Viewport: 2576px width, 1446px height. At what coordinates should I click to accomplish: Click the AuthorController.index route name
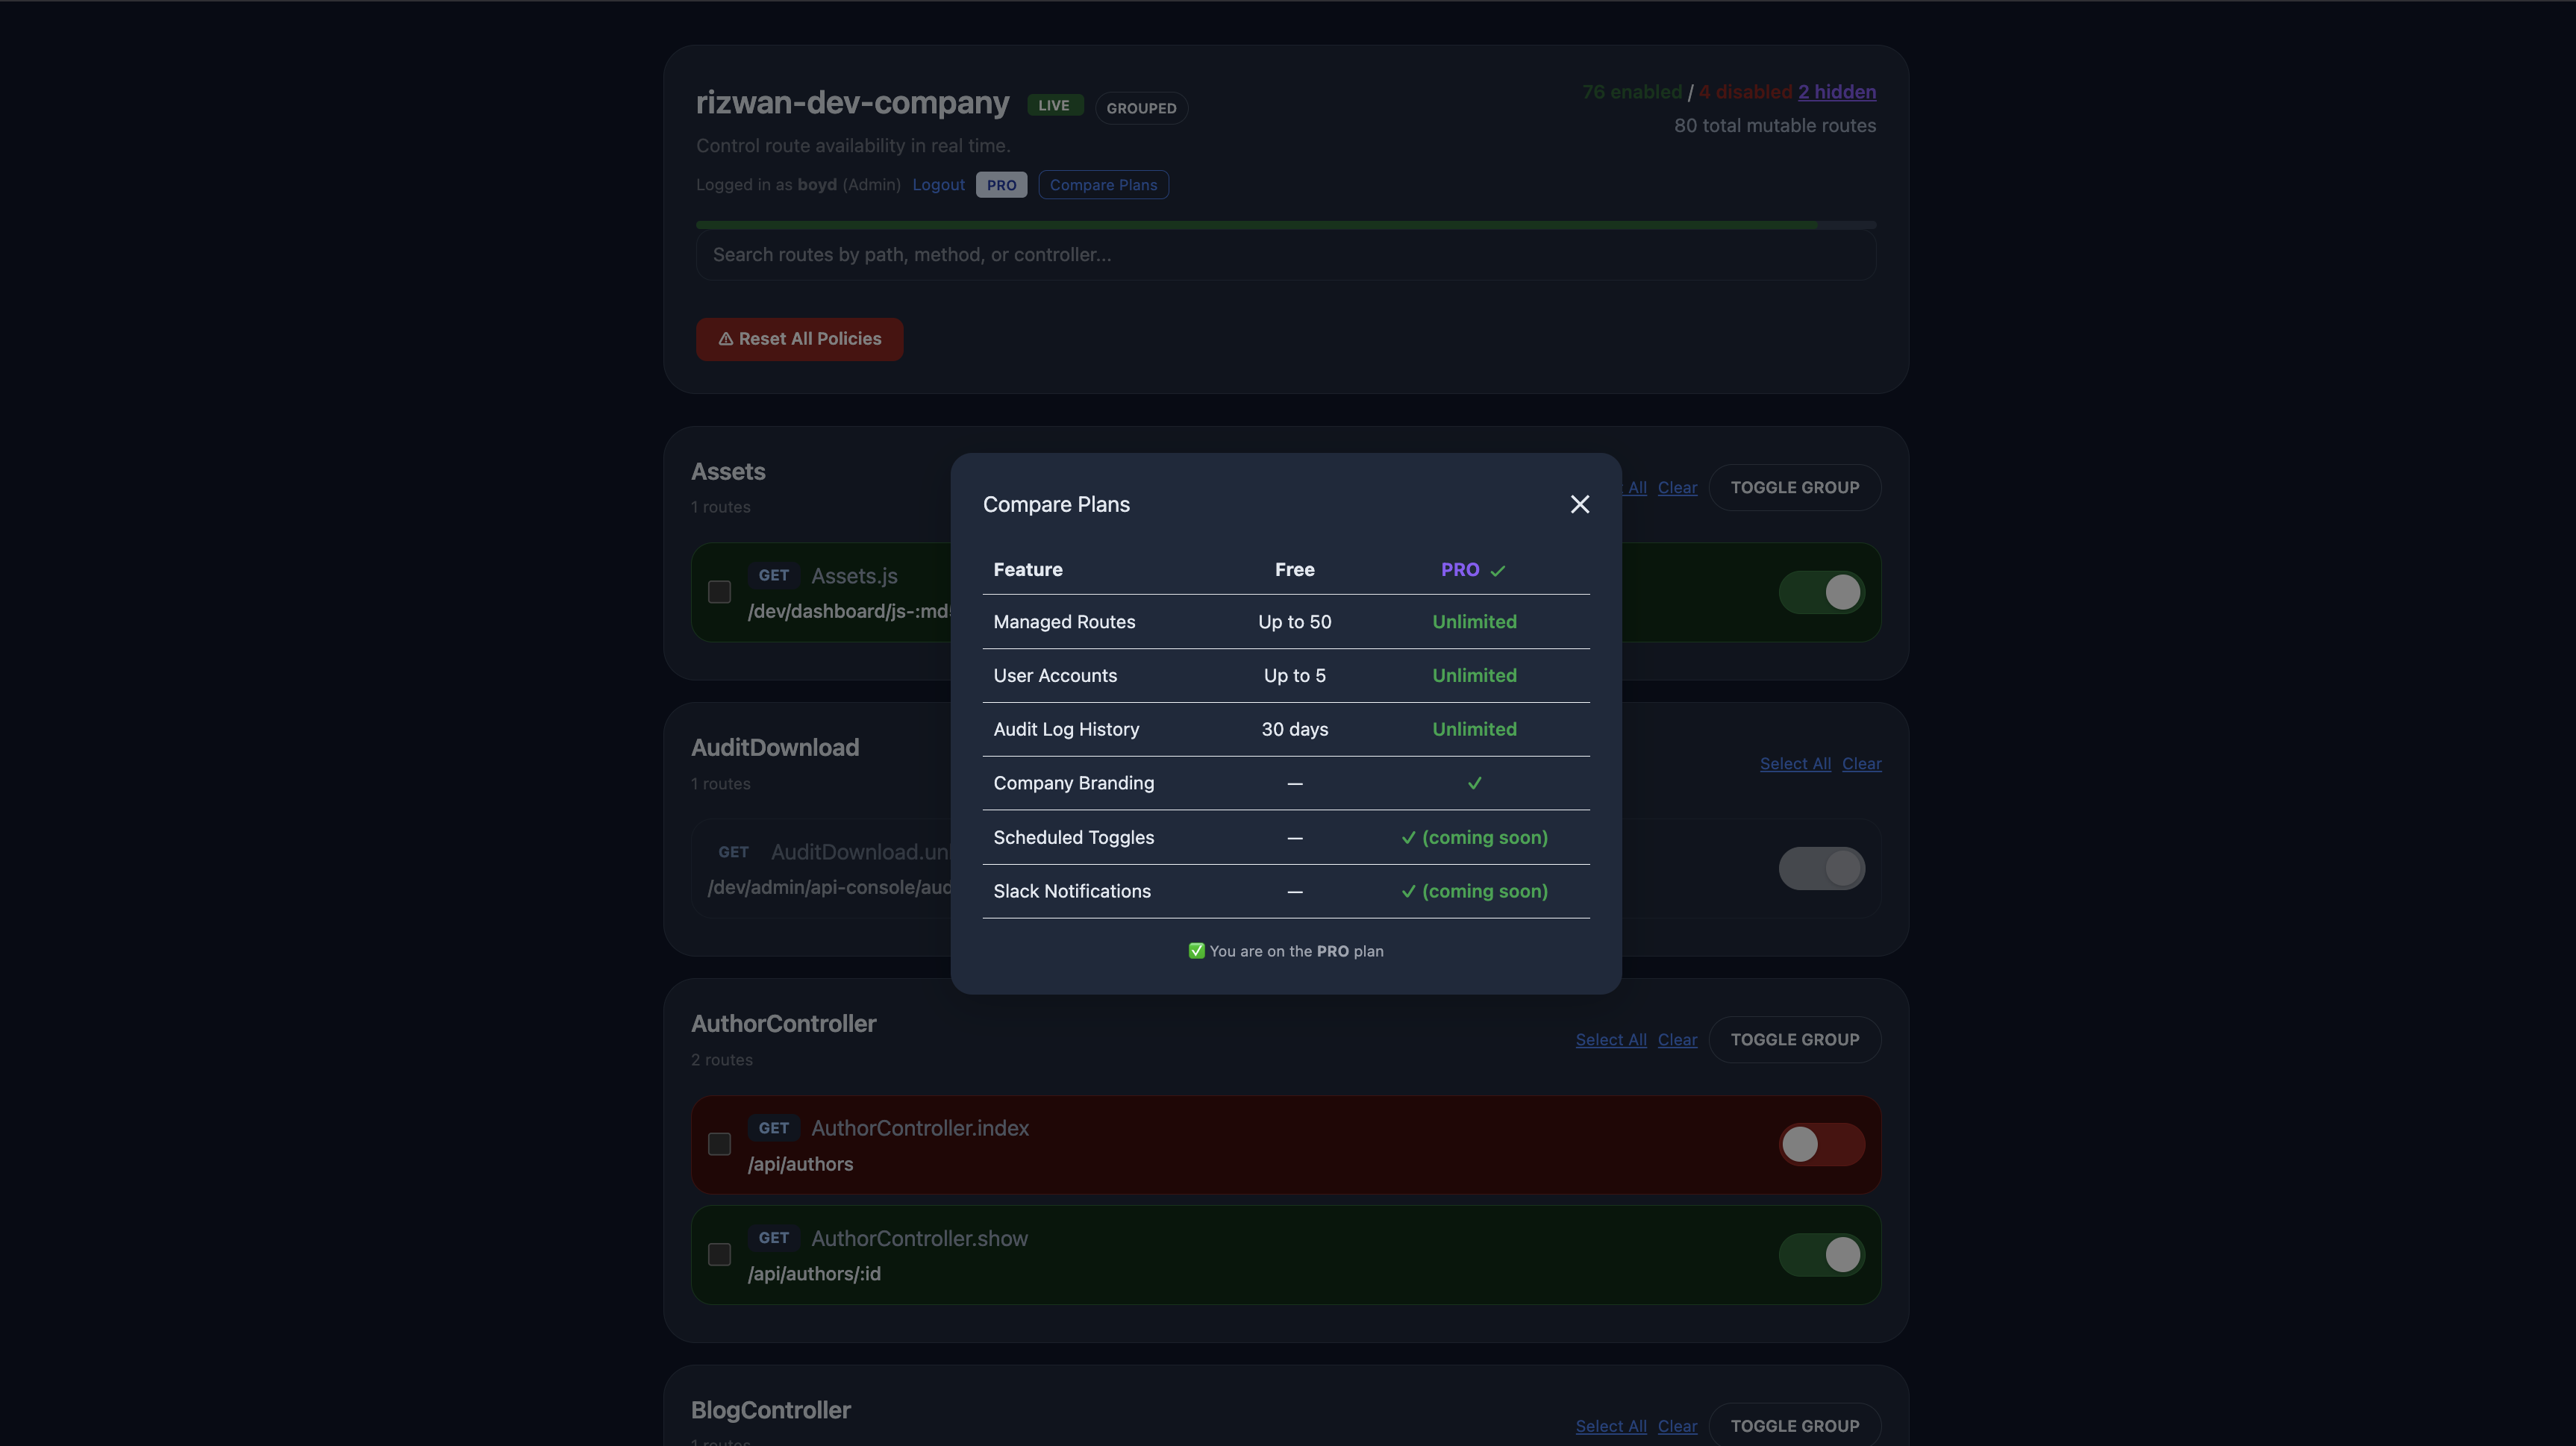point(919,1128)
